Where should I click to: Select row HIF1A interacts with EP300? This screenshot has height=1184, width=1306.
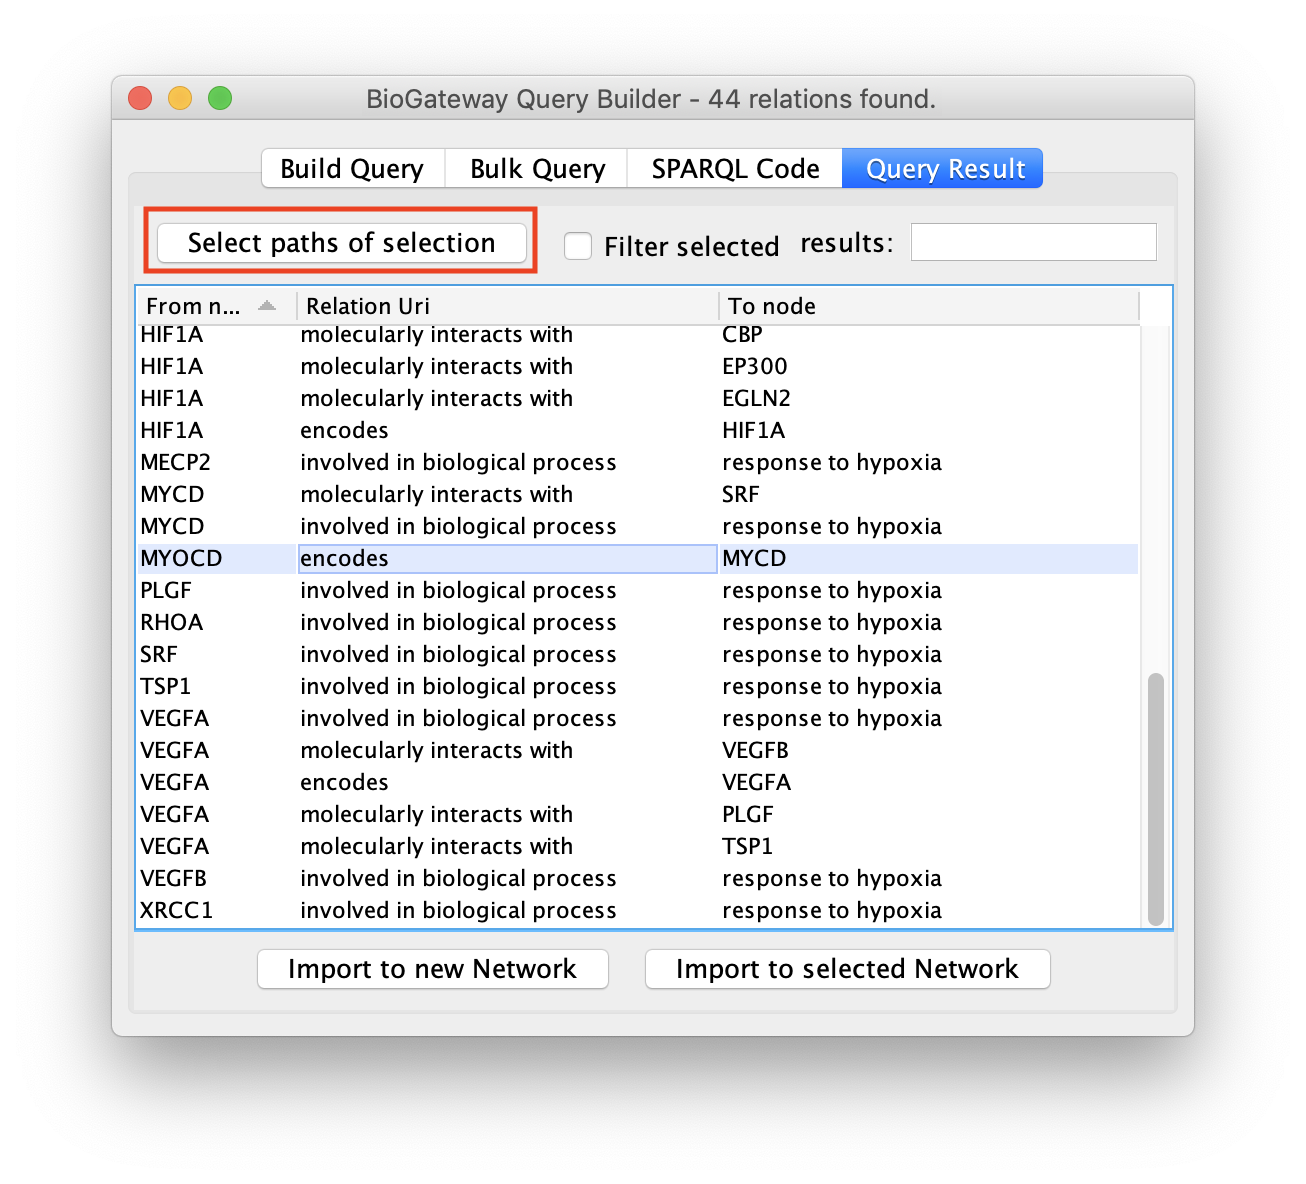pyautogui.click(x=638, y=366)
